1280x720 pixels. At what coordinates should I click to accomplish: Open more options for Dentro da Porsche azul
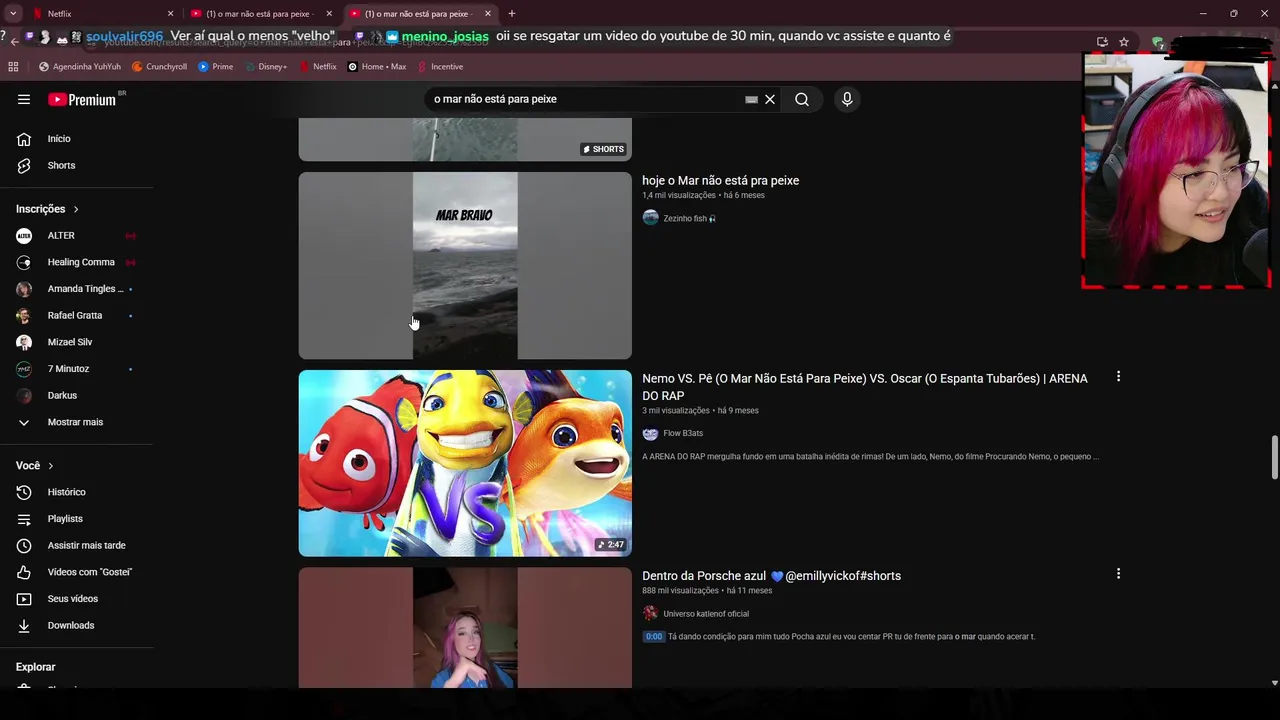click(x=1118, y=574)
